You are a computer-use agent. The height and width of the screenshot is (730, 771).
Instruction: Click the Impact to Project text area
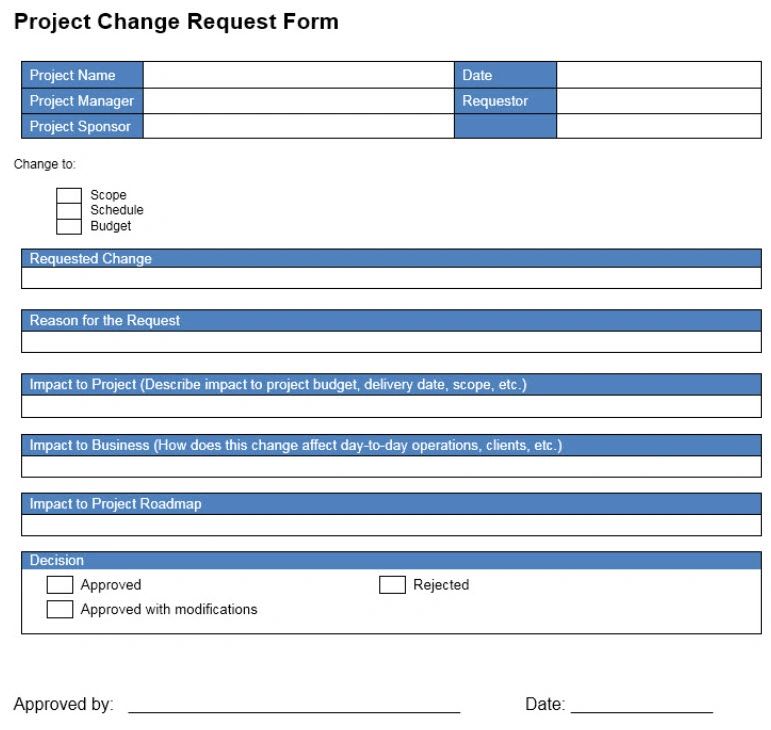tap(391, 406)
